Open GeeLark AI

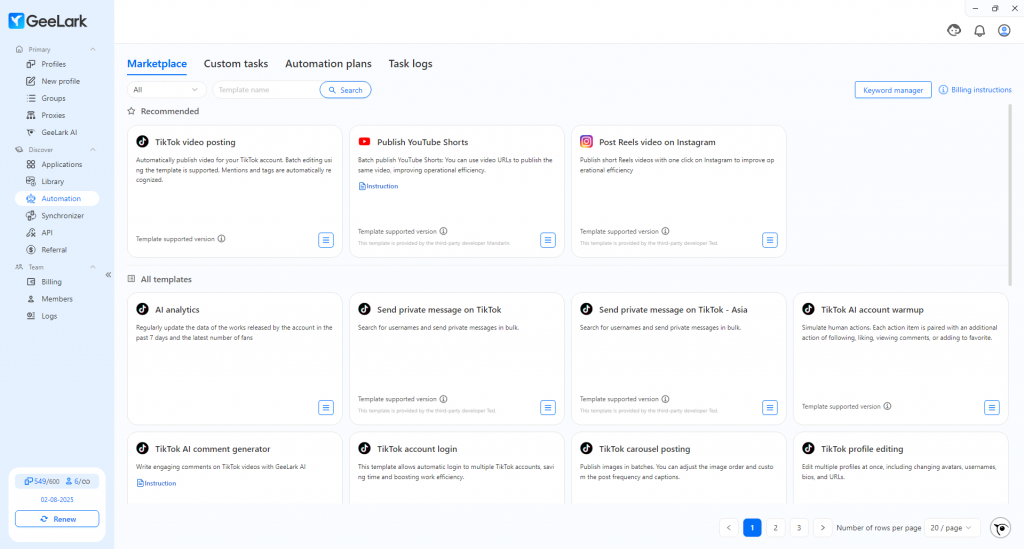point(59,132)
